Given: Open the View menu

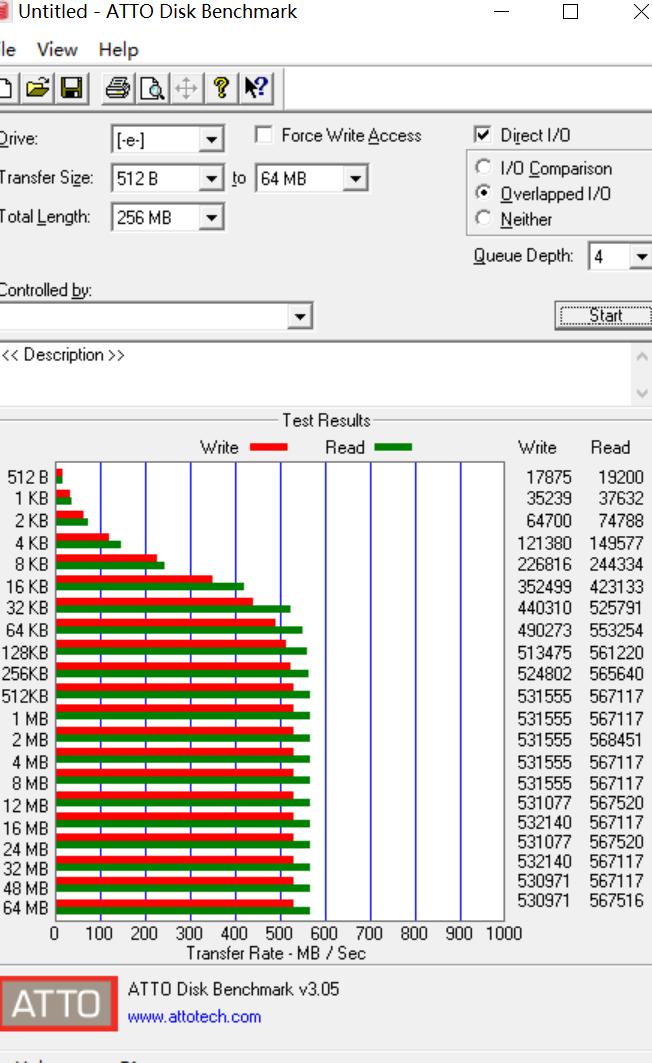Looking at the screenshot, I should coord(57,49).
